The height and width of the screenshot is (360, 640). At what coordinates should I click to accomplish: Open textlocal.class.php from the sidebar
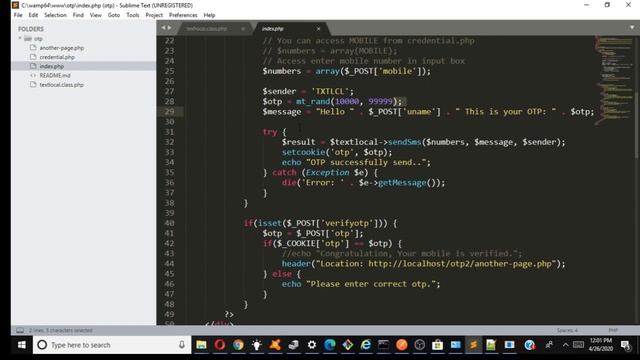[61, 85]
